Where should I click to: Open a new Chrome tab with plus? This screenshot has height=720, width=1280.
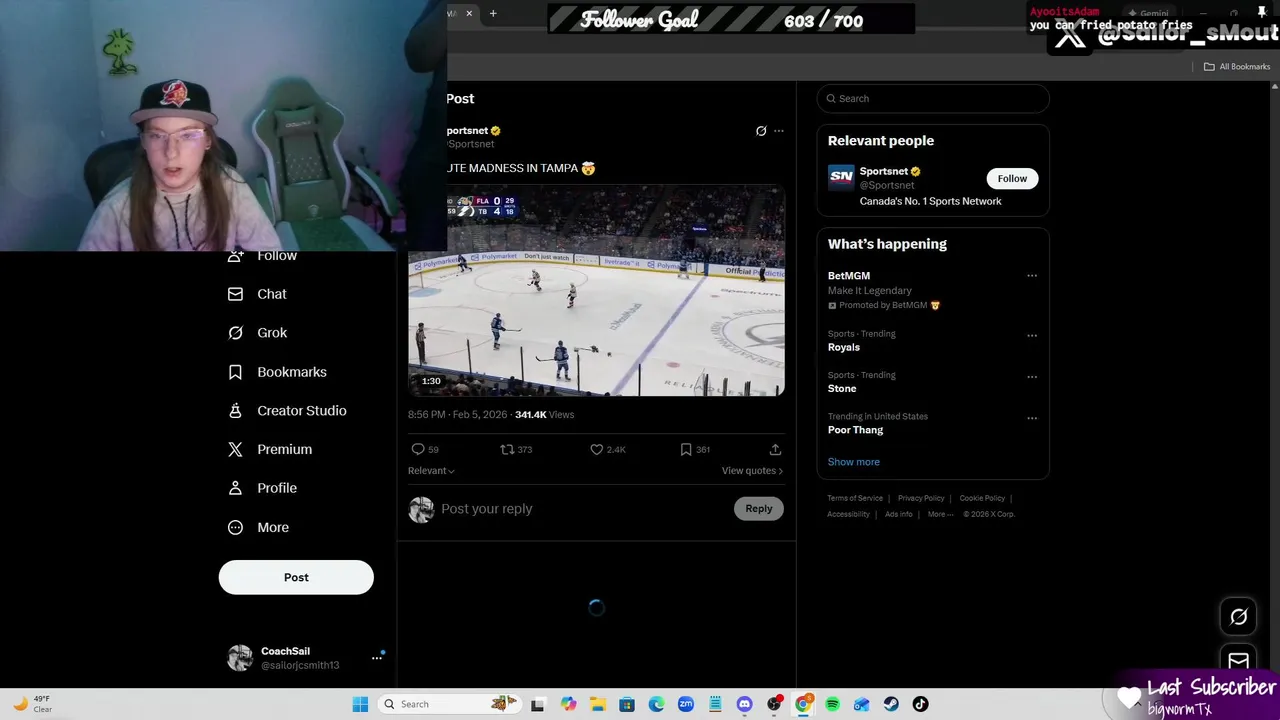click(493, 13)
